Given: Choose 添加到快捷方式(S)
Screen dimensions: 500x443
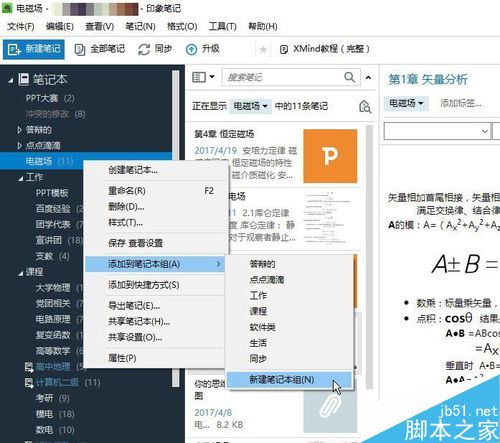Looking at the screenshot, I should click(x=155, y=285).
